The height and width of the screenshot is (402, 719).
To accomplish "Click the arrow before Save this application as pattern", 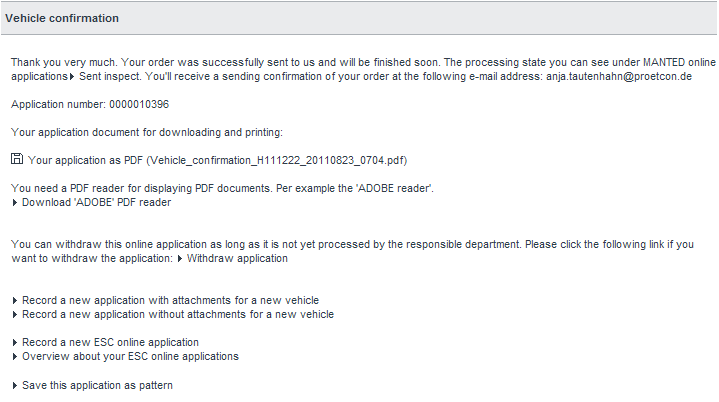I will pos(15,385).
